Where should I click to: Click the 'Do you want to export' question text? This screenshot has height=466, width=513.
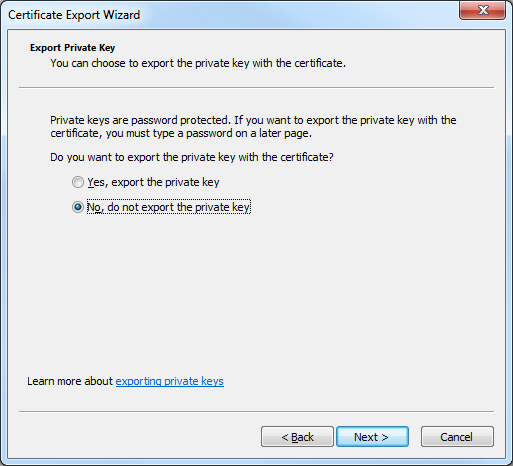click(192, 157)
